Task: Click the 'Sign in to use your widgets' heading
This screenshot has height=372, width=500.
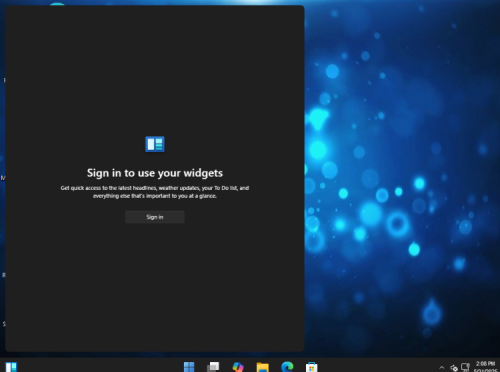Action: coord(155,173)
